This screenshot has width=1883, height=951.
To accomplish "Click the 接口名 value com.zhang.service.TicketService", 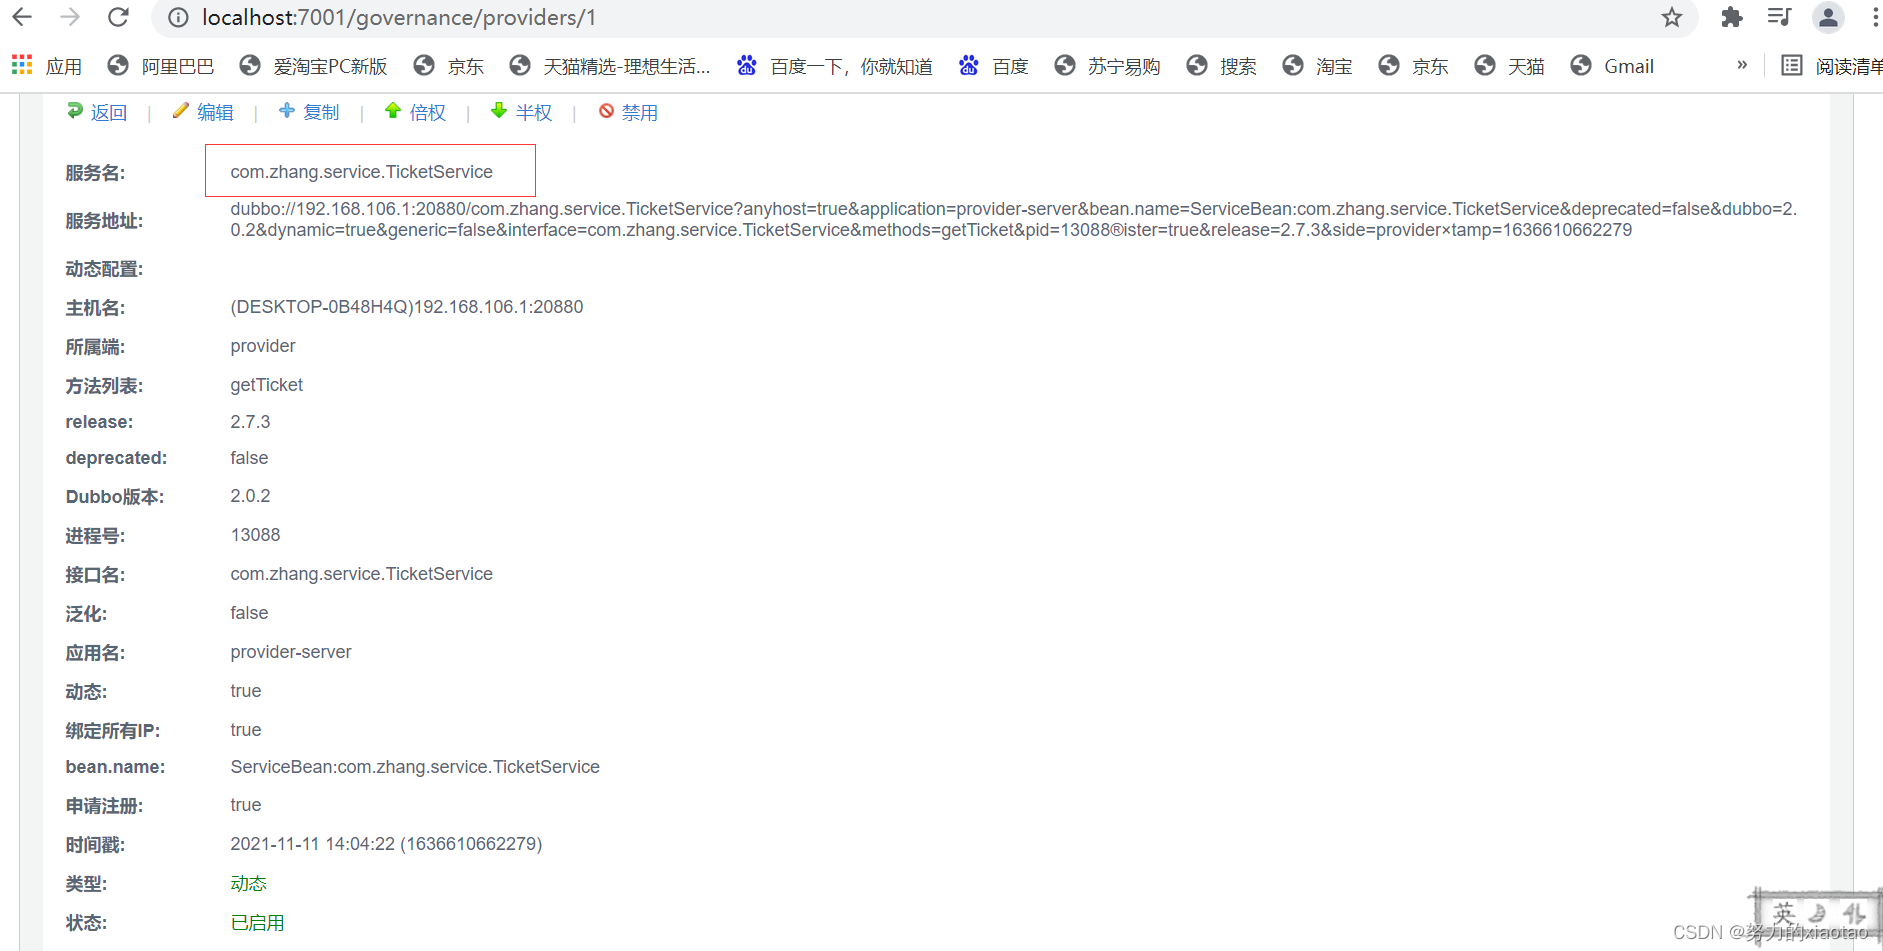I will 362,574.
